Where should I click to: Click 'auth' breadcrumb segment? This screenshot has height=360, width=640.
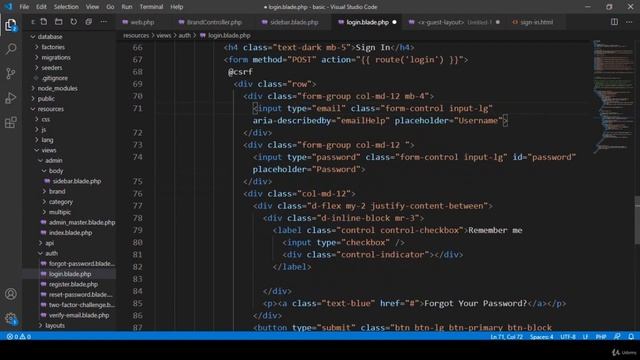click(x=184, y=36)
